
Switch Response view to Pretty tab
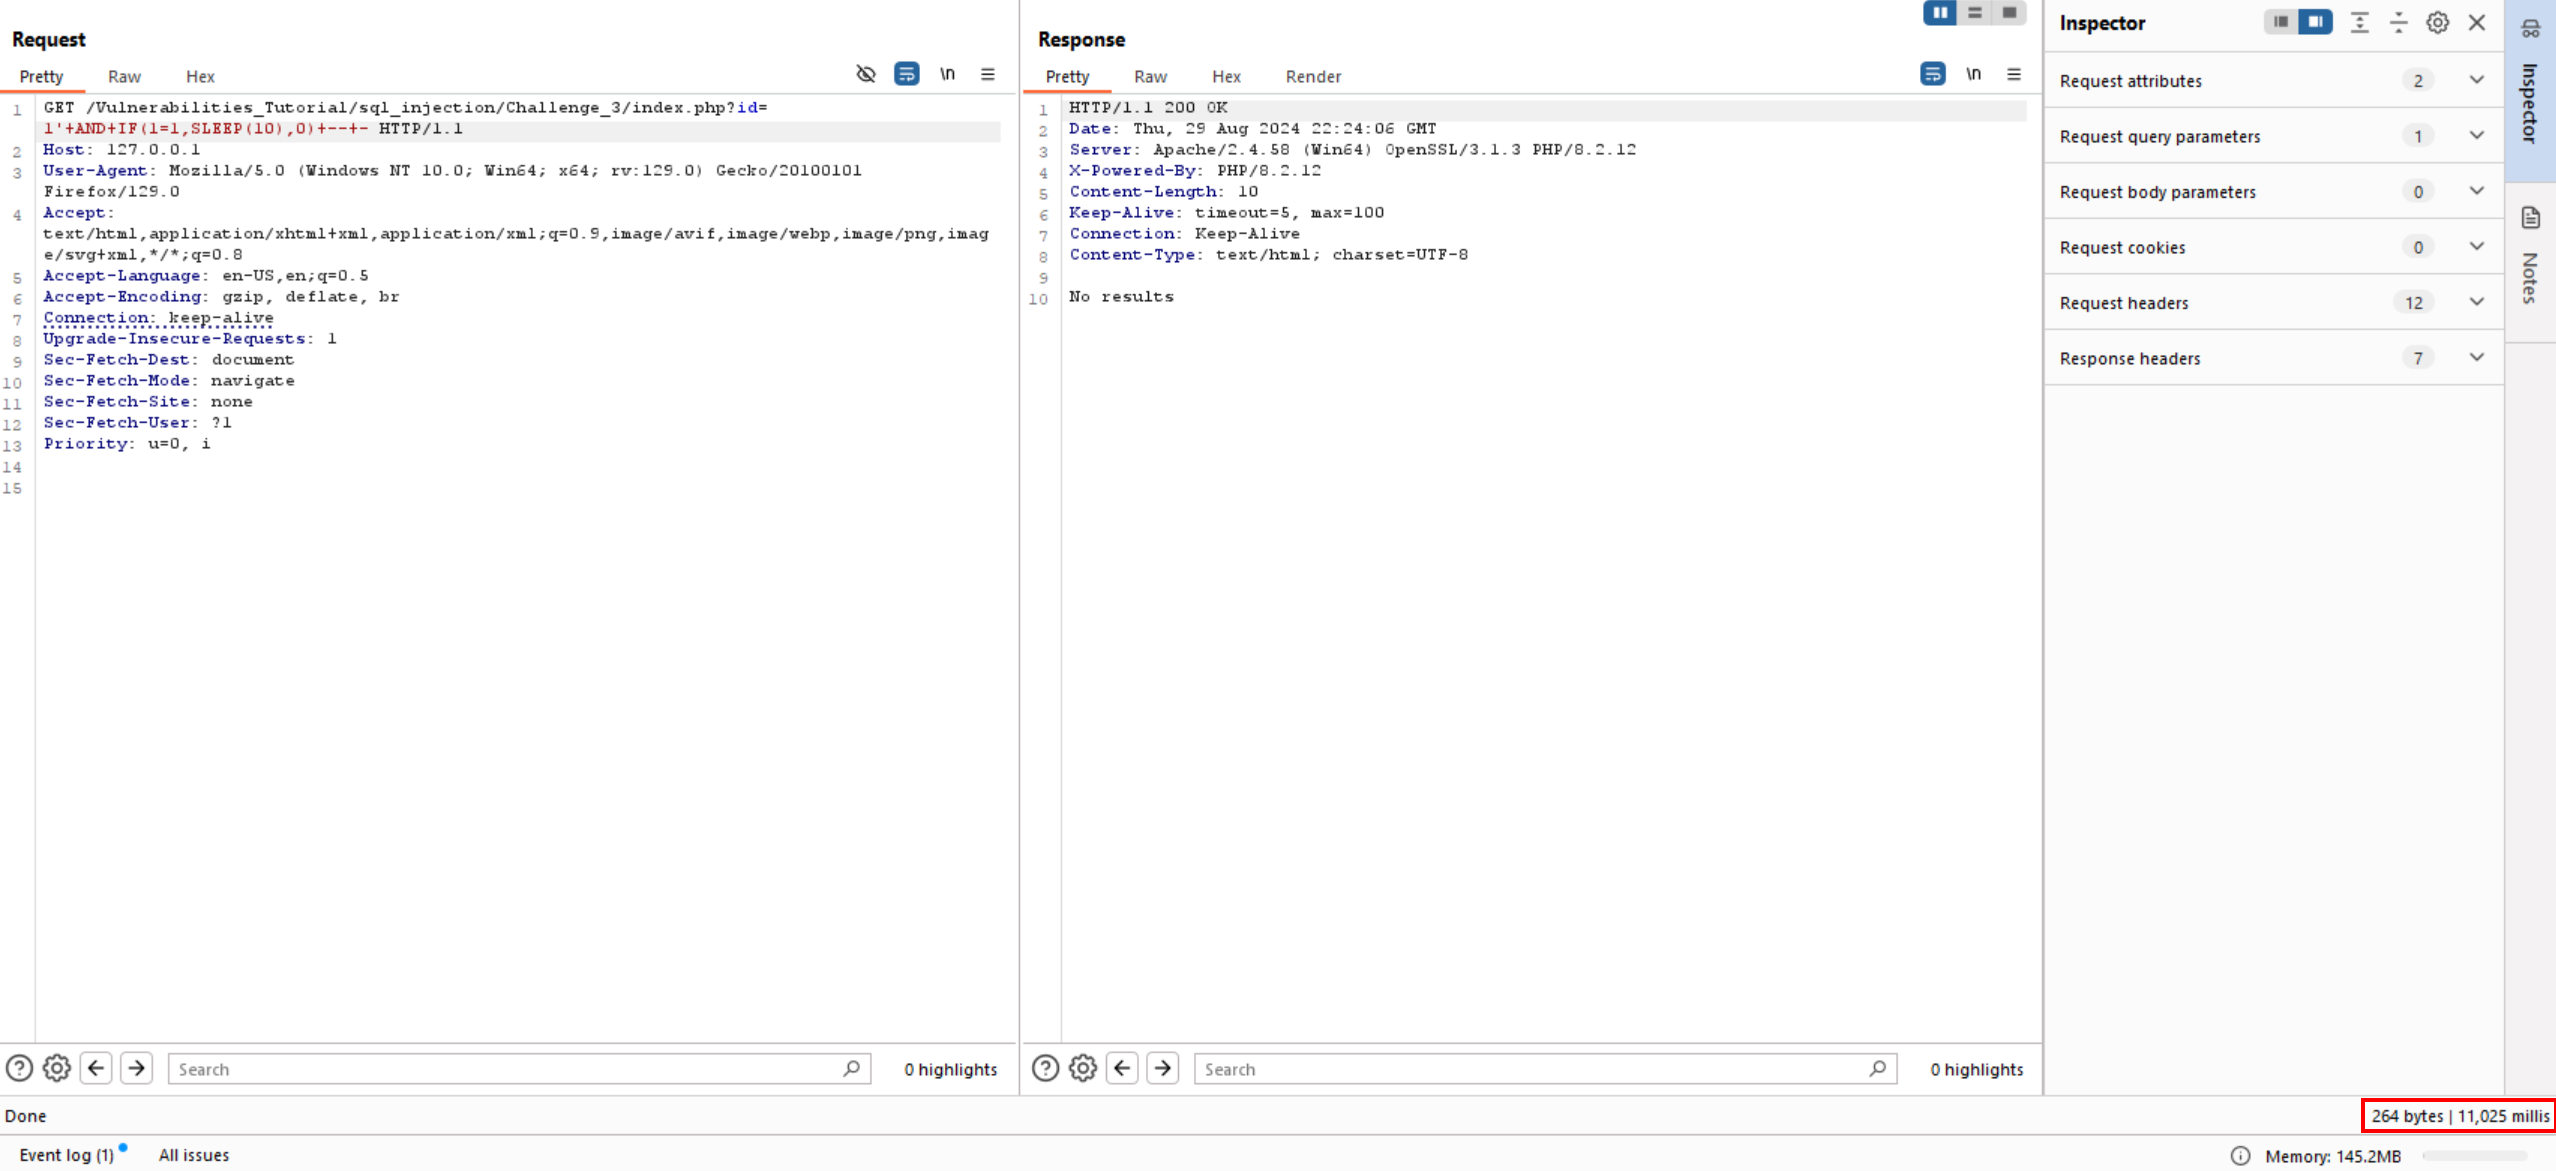click(1067, 76)
